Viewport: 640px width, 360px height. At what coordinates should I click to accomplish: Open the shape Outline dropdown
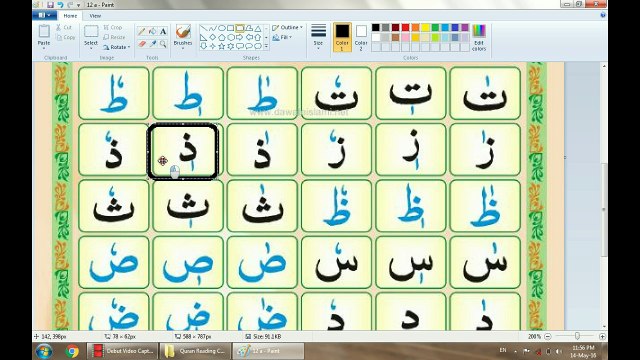[x=288, y=27]
